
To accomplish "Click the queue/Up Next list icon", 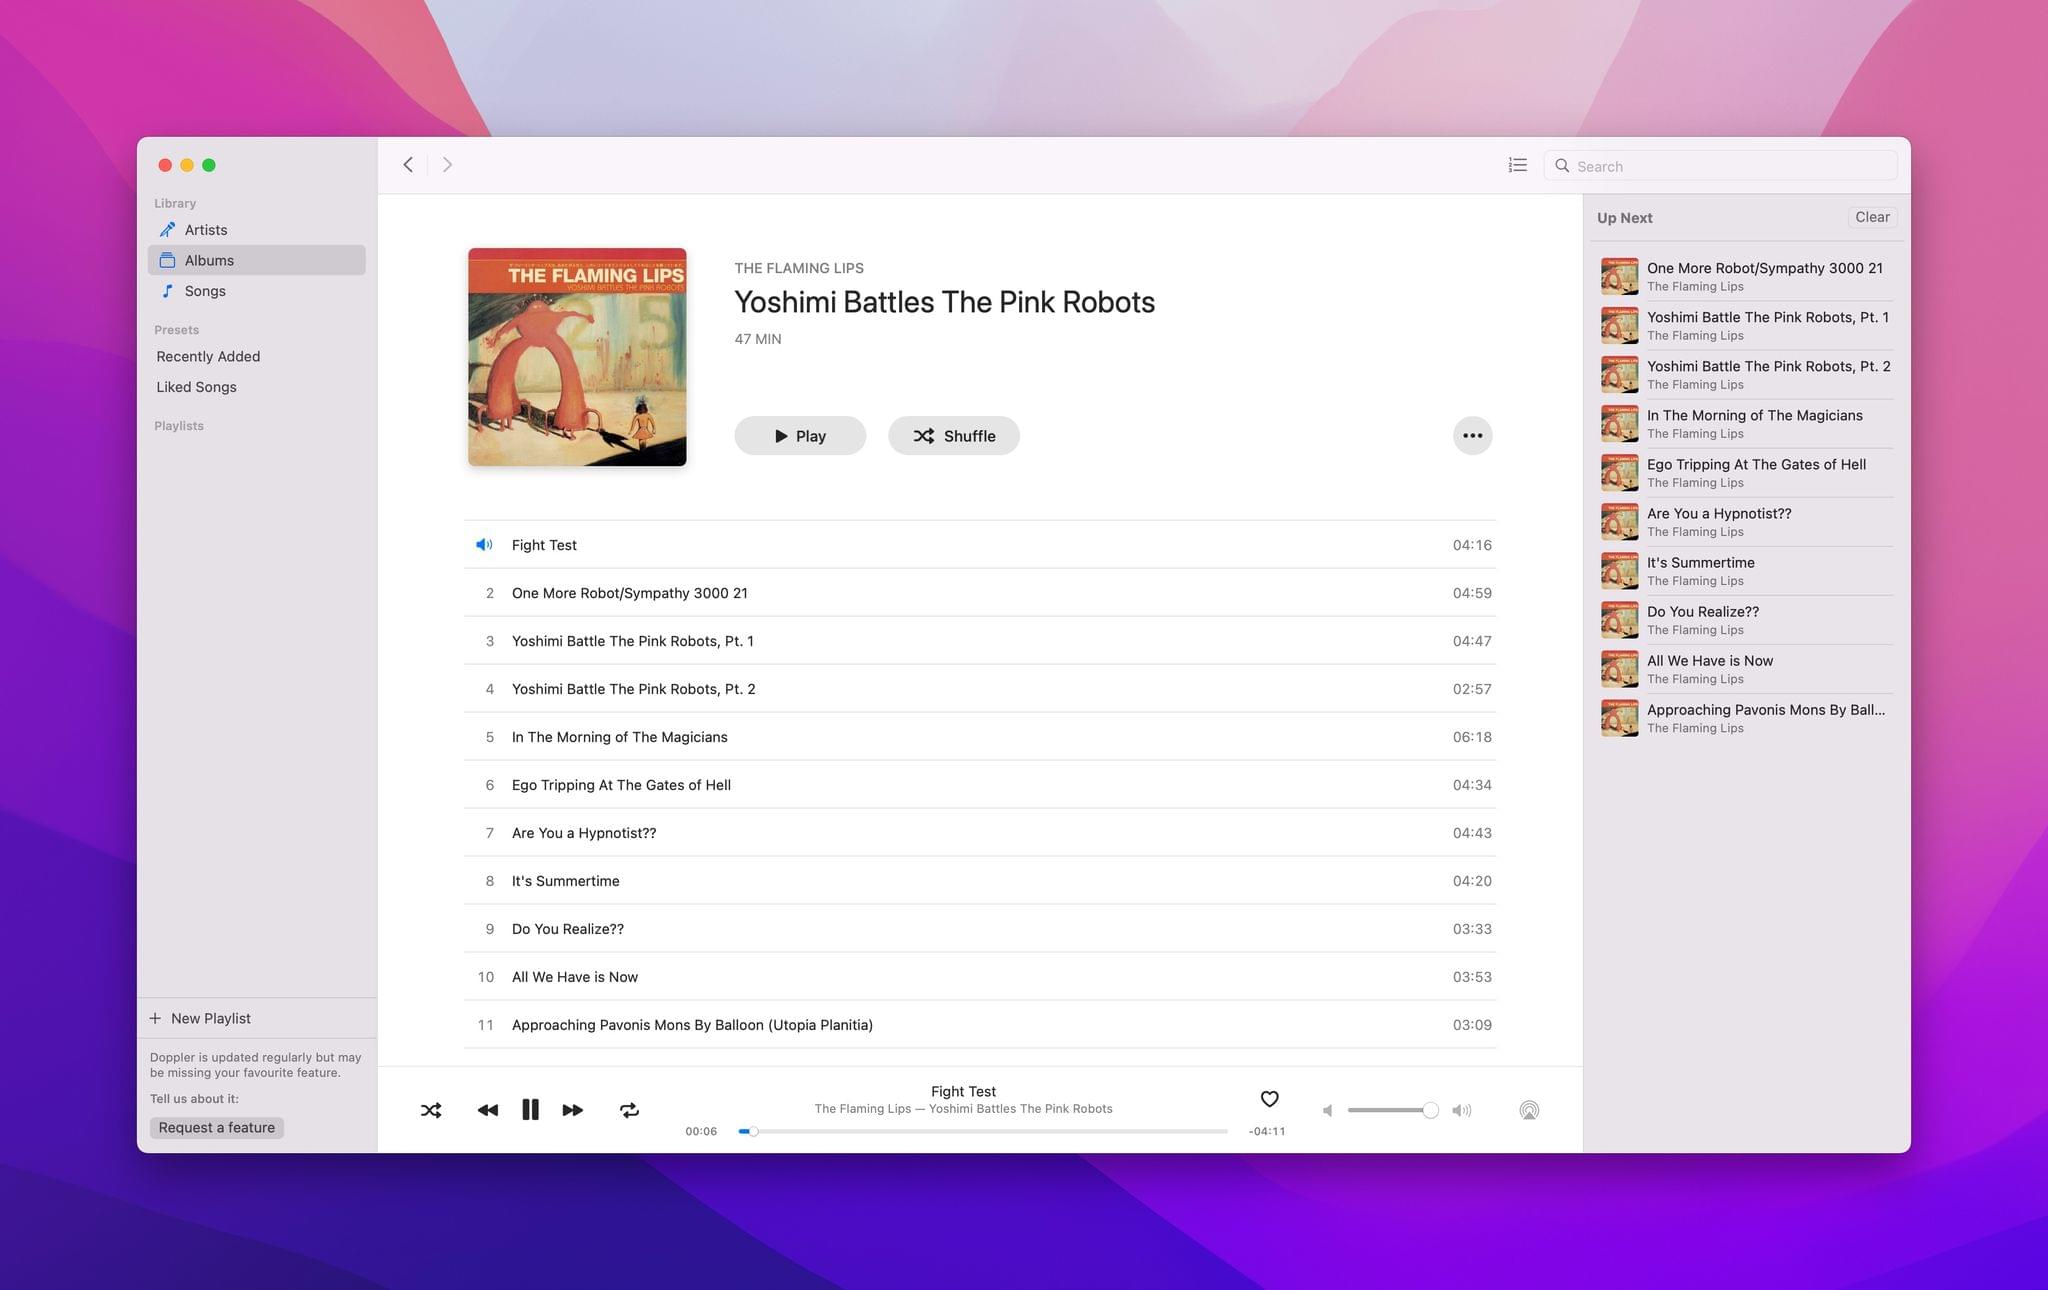I will click(1517, 165).
